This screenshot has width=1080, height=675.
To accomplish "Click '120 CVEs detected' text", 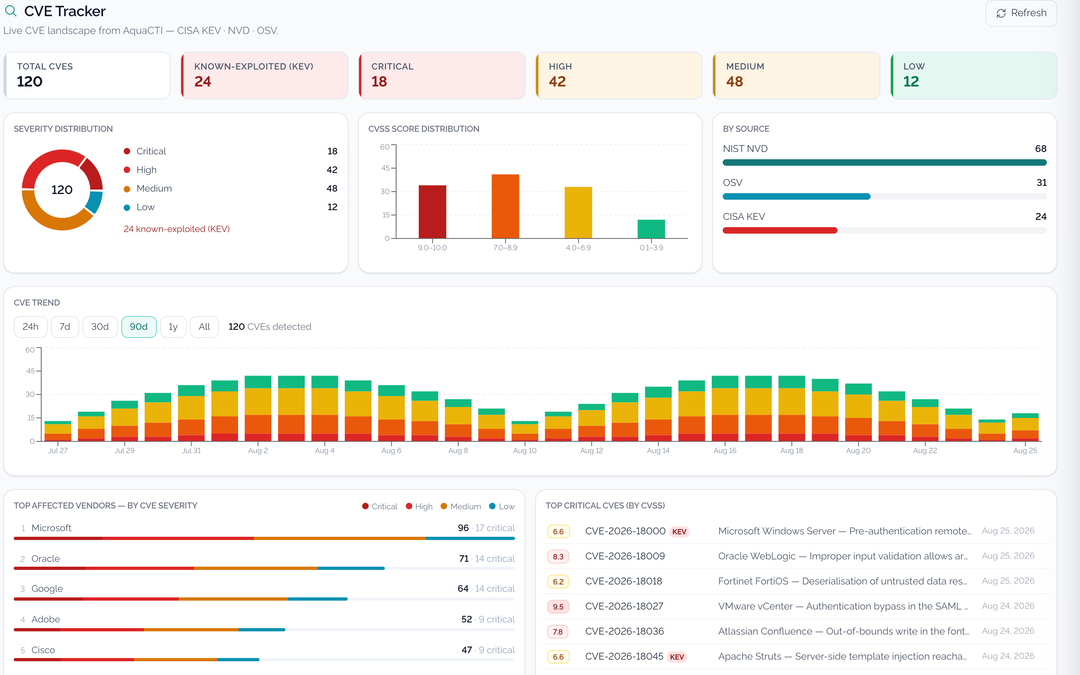I will (270, 326).
